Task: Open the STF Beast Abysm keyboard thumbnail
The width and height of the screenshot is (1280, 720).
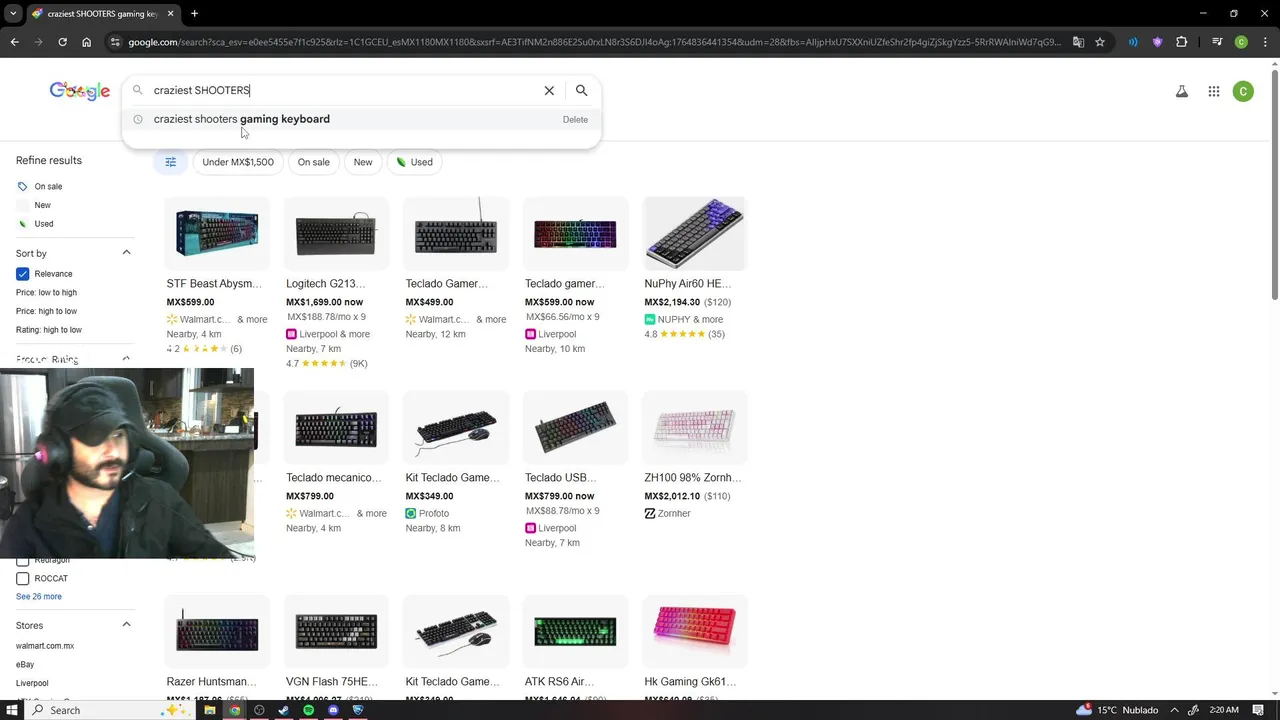Action: [217, 234]
